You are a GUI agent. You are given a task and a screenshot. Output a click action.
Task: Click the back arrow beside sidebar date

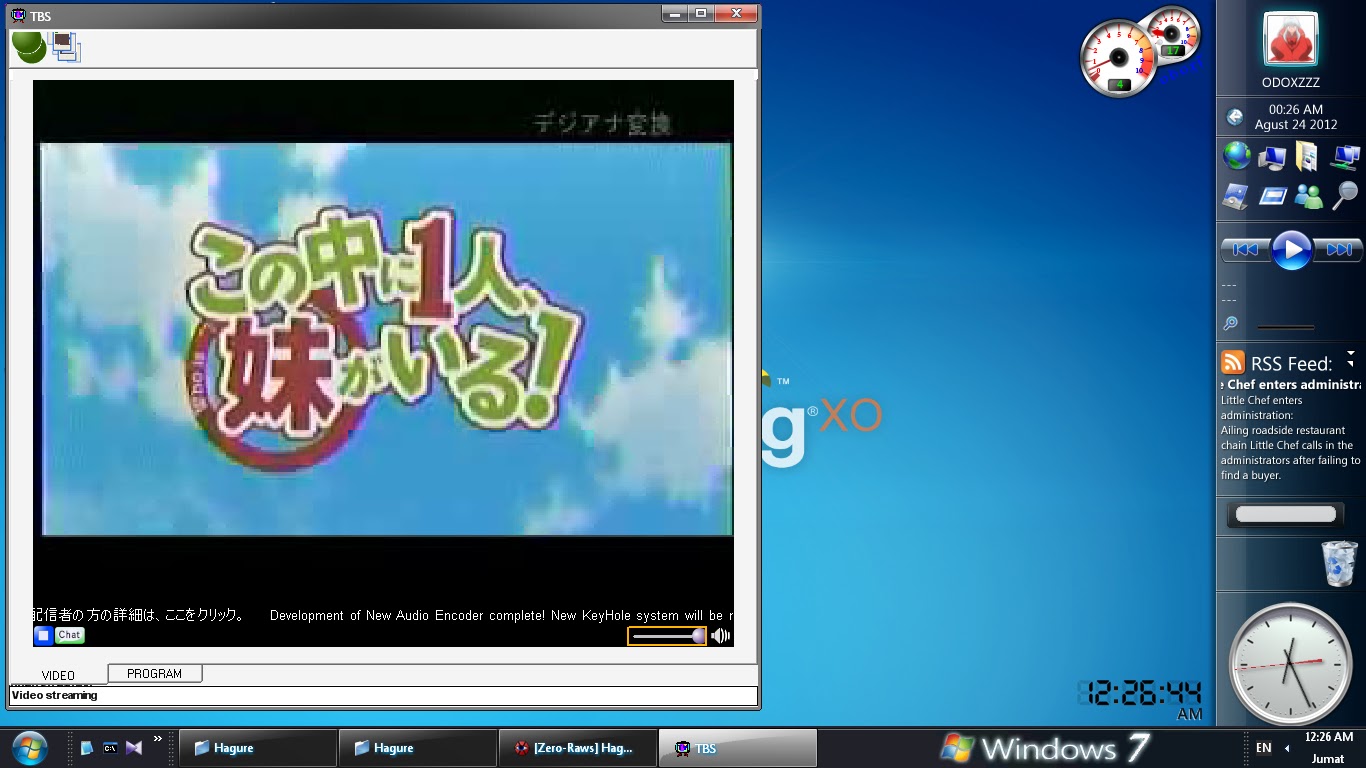1235,118
